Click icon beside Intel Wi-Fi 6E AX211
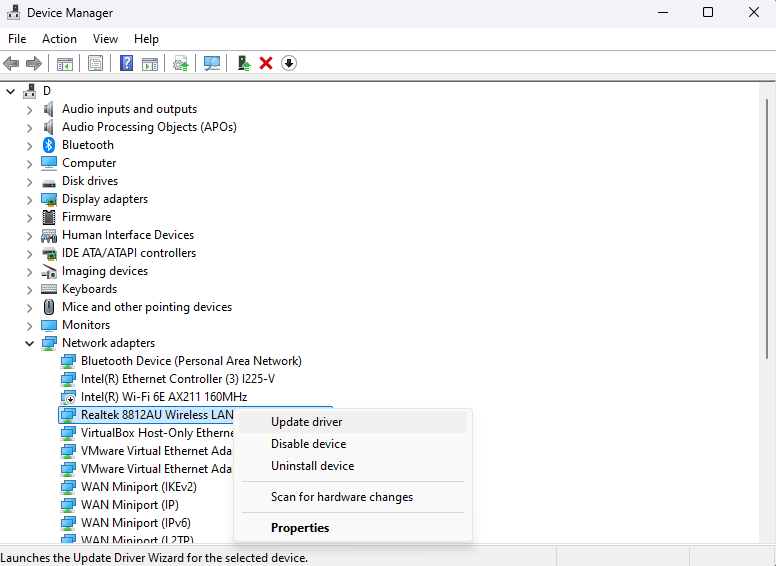 click(x=68, y=397)
